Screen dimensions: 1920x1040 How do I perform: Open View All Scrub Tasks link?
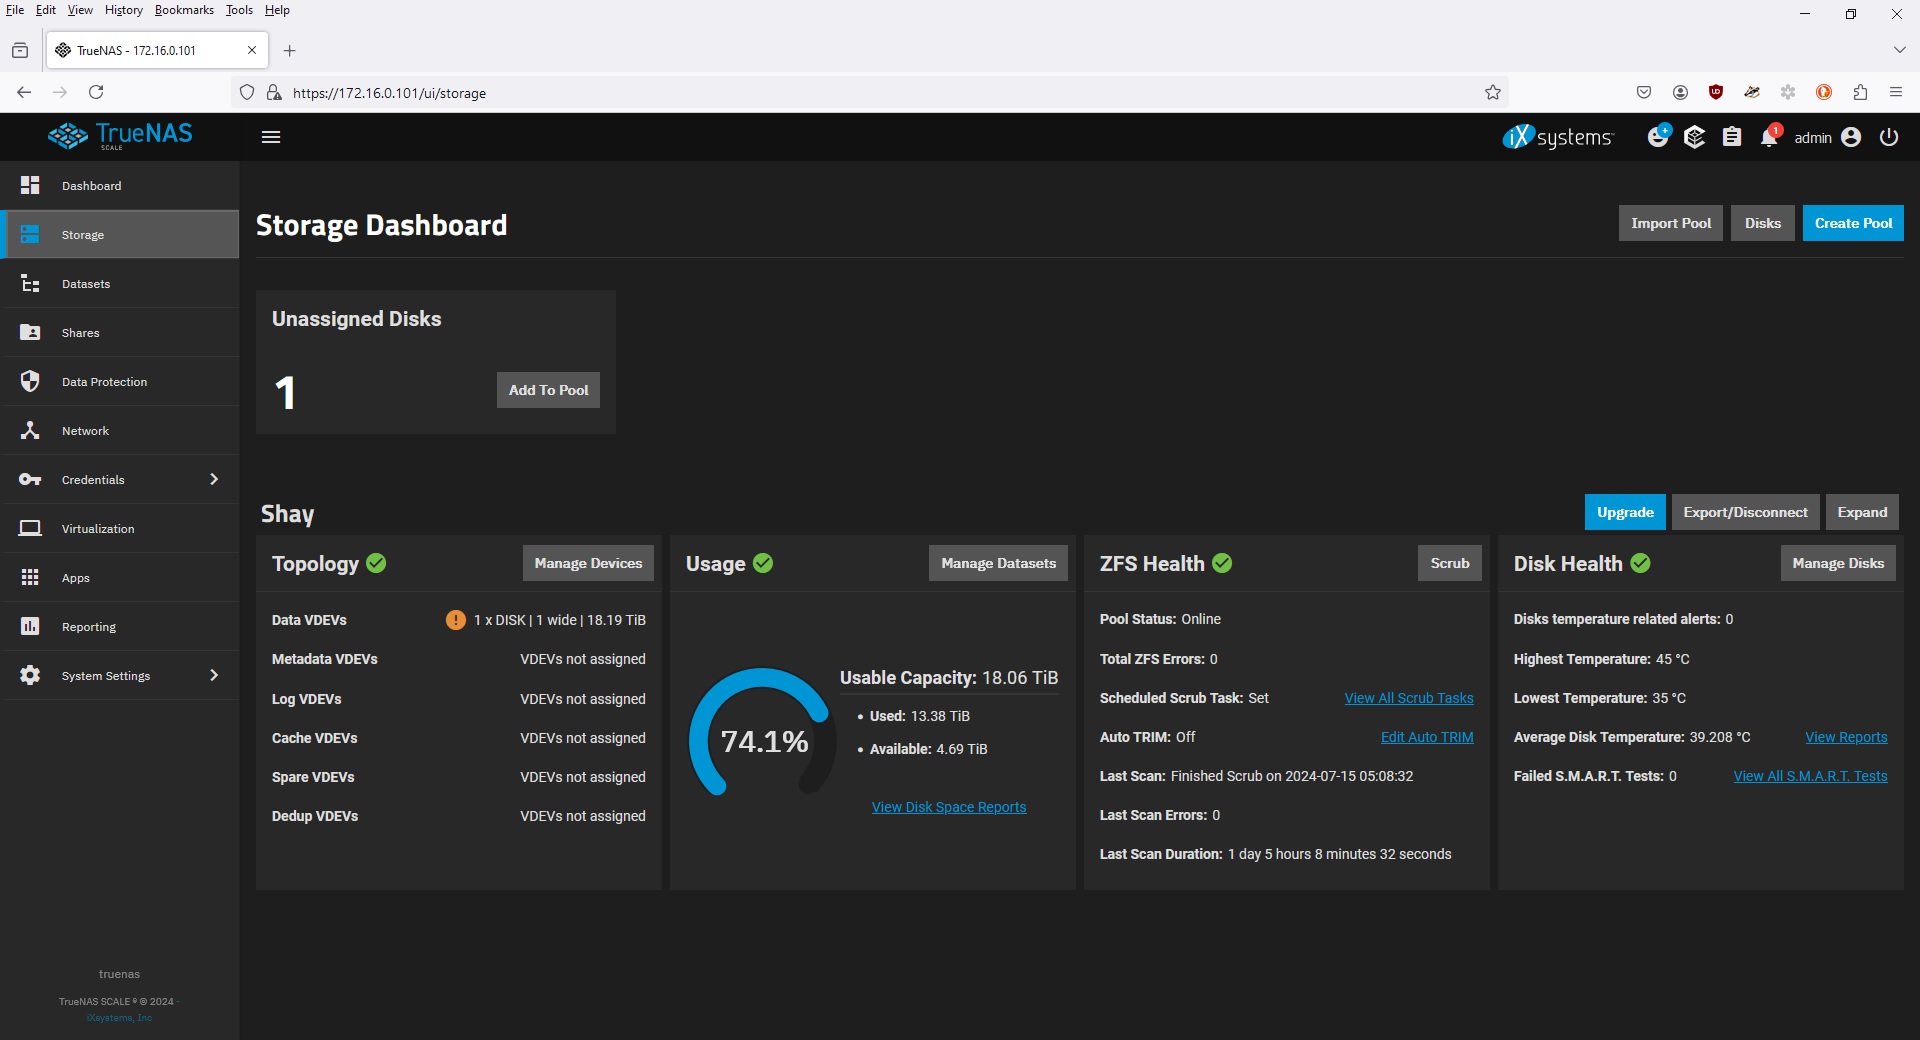point(1408,698)
